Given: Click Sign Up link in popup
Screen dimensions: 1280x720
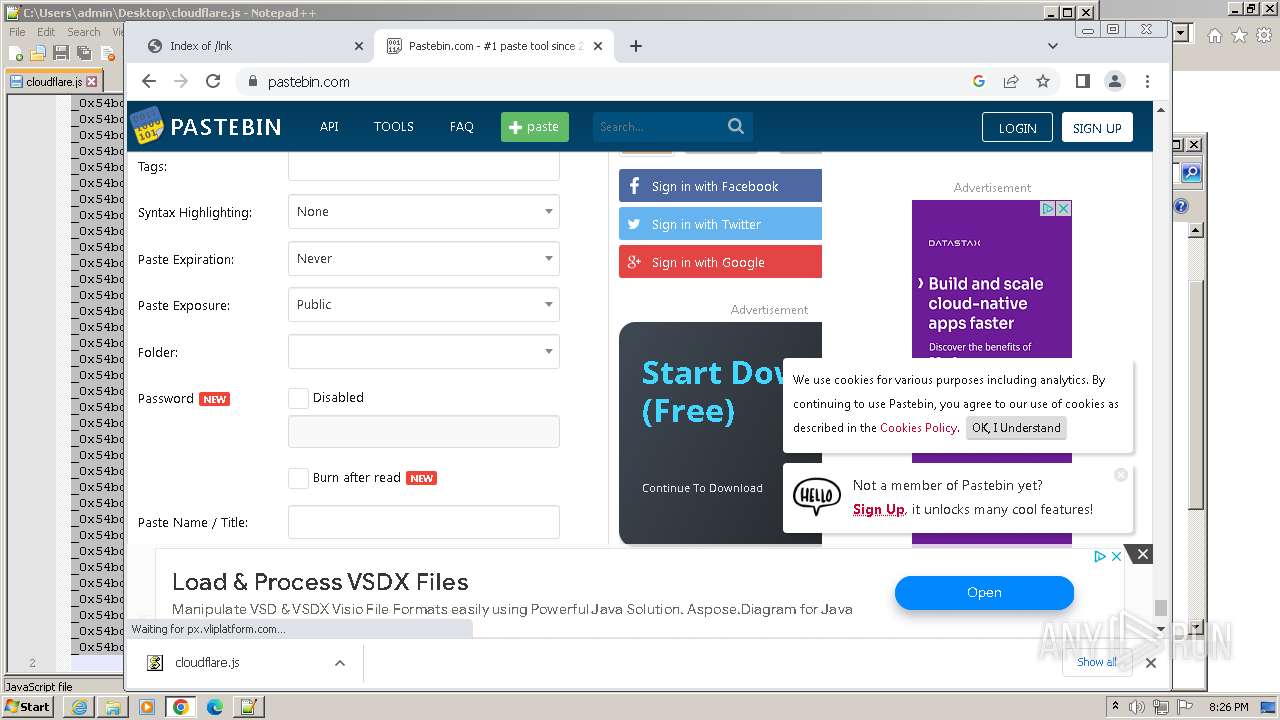Looking at the screenshot, I should tap(878, 510).
